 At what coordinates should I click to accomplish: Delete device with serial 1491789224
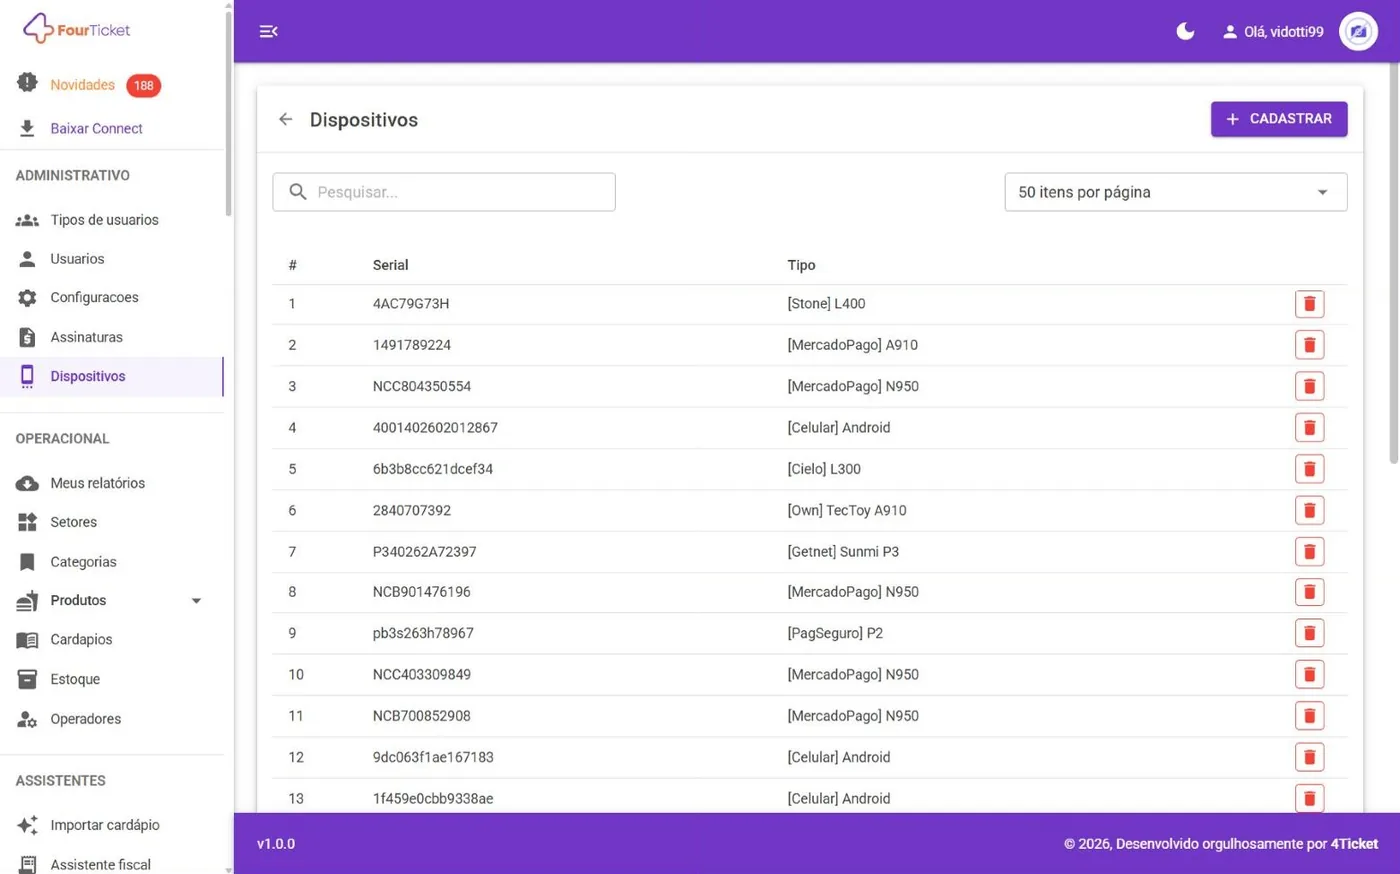click(1309, 345)
